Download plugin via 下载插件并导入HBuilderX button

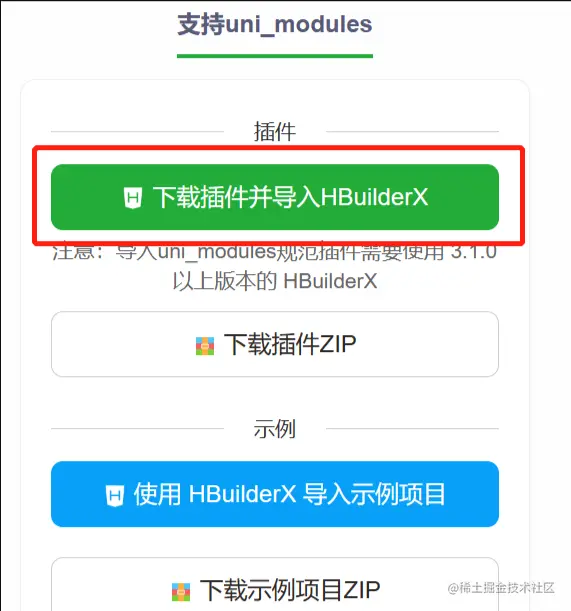coord(275,197)
